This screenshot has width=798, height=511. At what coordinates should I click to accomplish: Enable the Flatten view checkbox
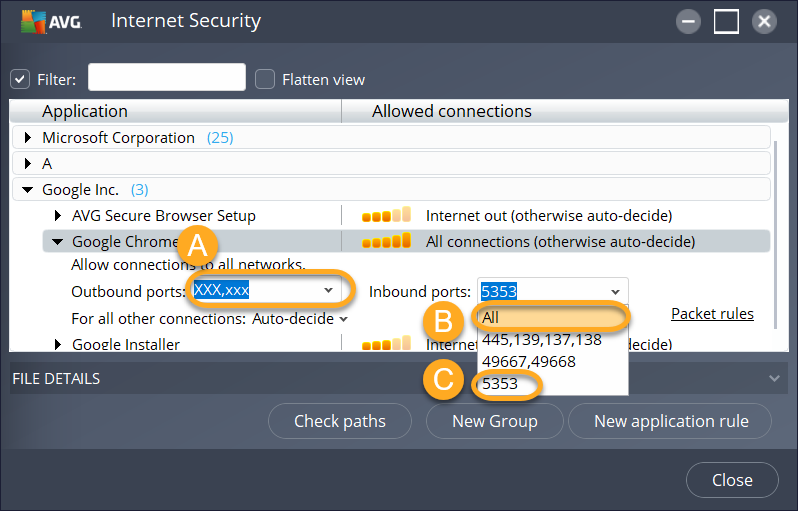pos(265,79)
